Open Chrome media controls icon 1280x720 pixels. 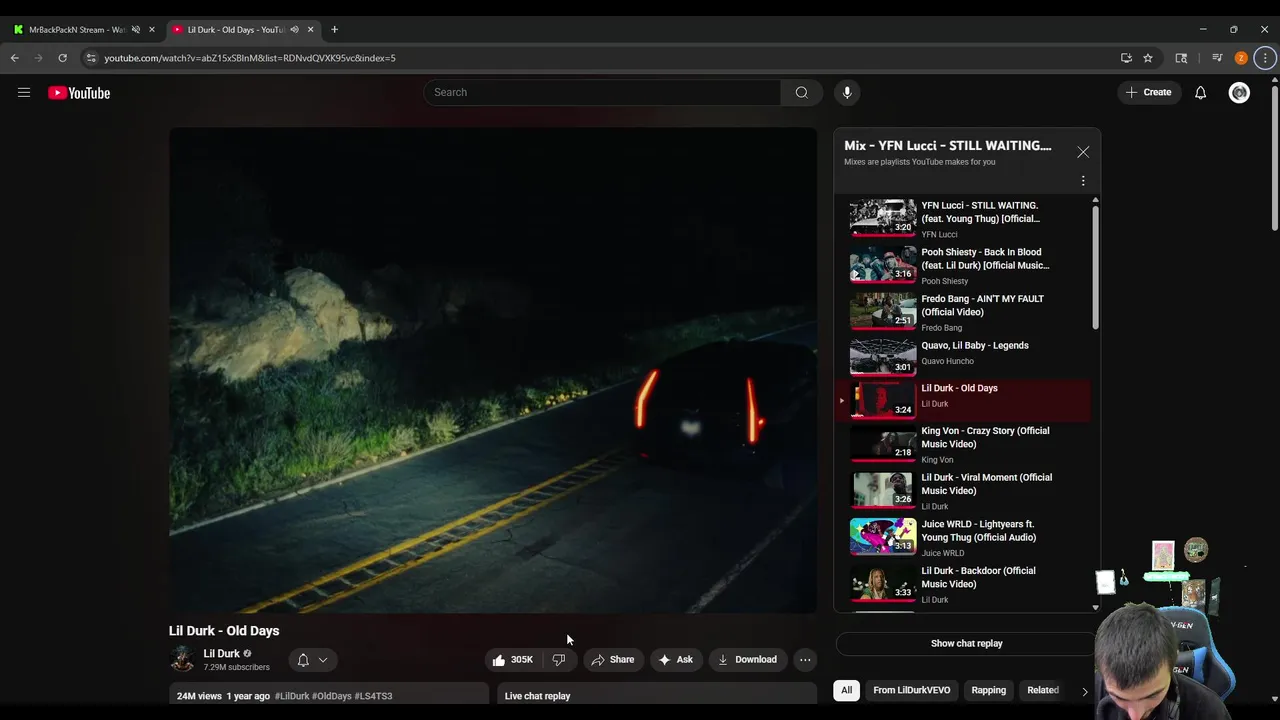[1217, 58]
